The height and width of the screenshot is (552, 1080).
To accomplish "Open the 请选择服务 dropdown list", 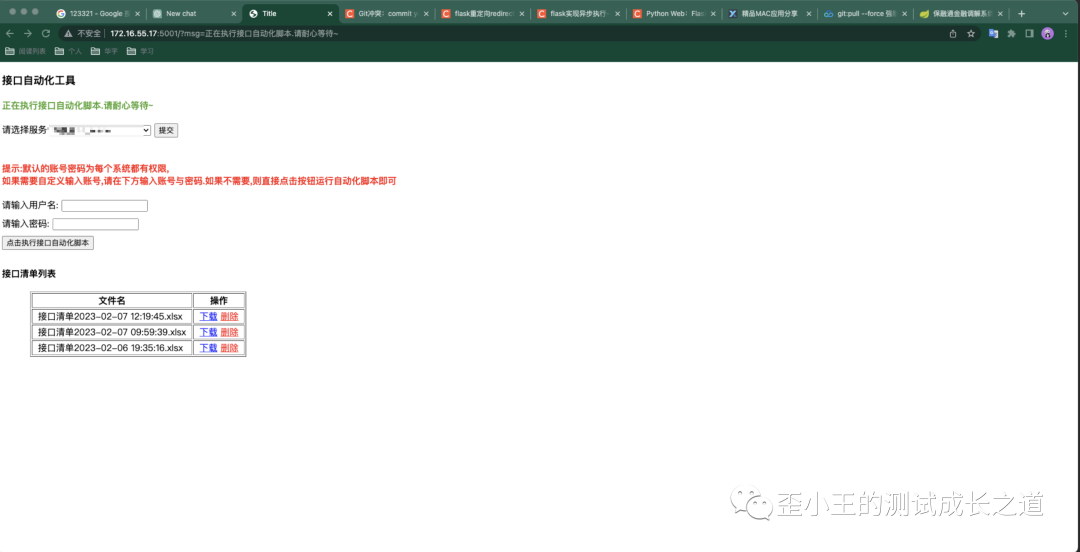I will [100, 130].
